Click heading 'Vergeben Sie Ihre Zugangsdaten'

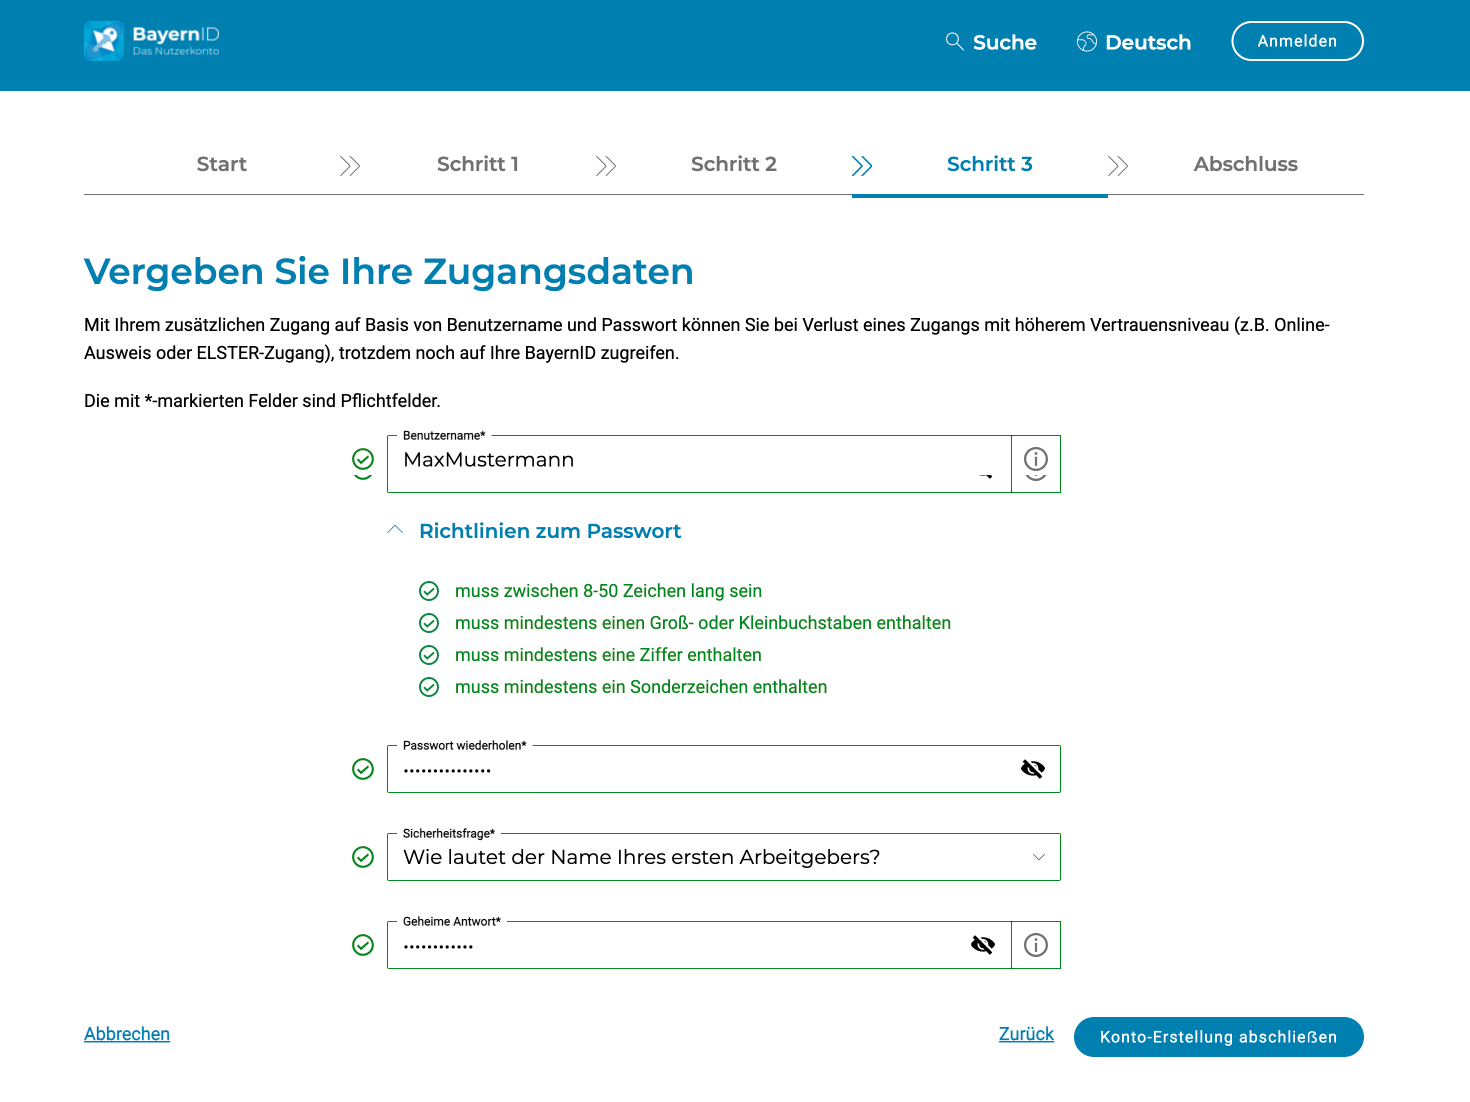pos(389,271)
